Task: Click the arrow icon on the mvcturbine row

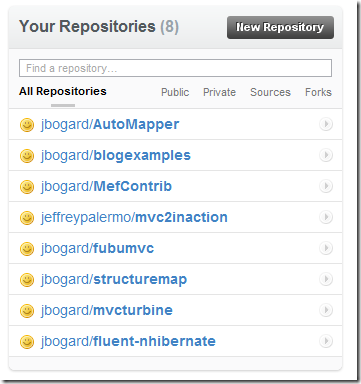Action: 326,310
